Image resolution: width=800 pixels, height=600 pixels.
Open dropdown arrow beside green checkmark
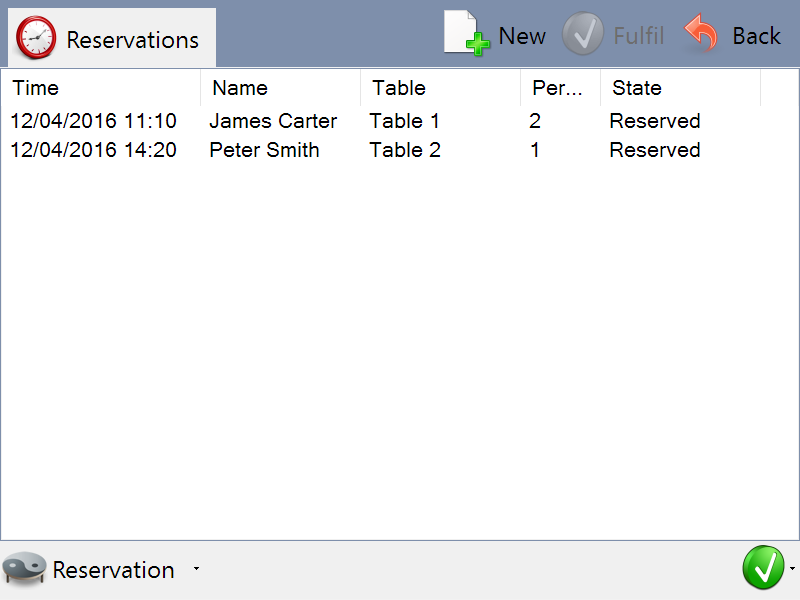click(792, 569)
